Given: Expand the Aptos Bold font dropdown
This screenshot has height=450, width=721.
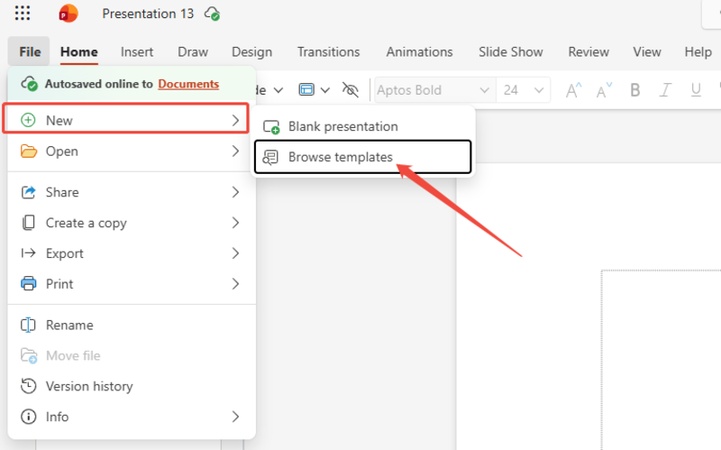Looking at the screenshot, I should [485, 90].
